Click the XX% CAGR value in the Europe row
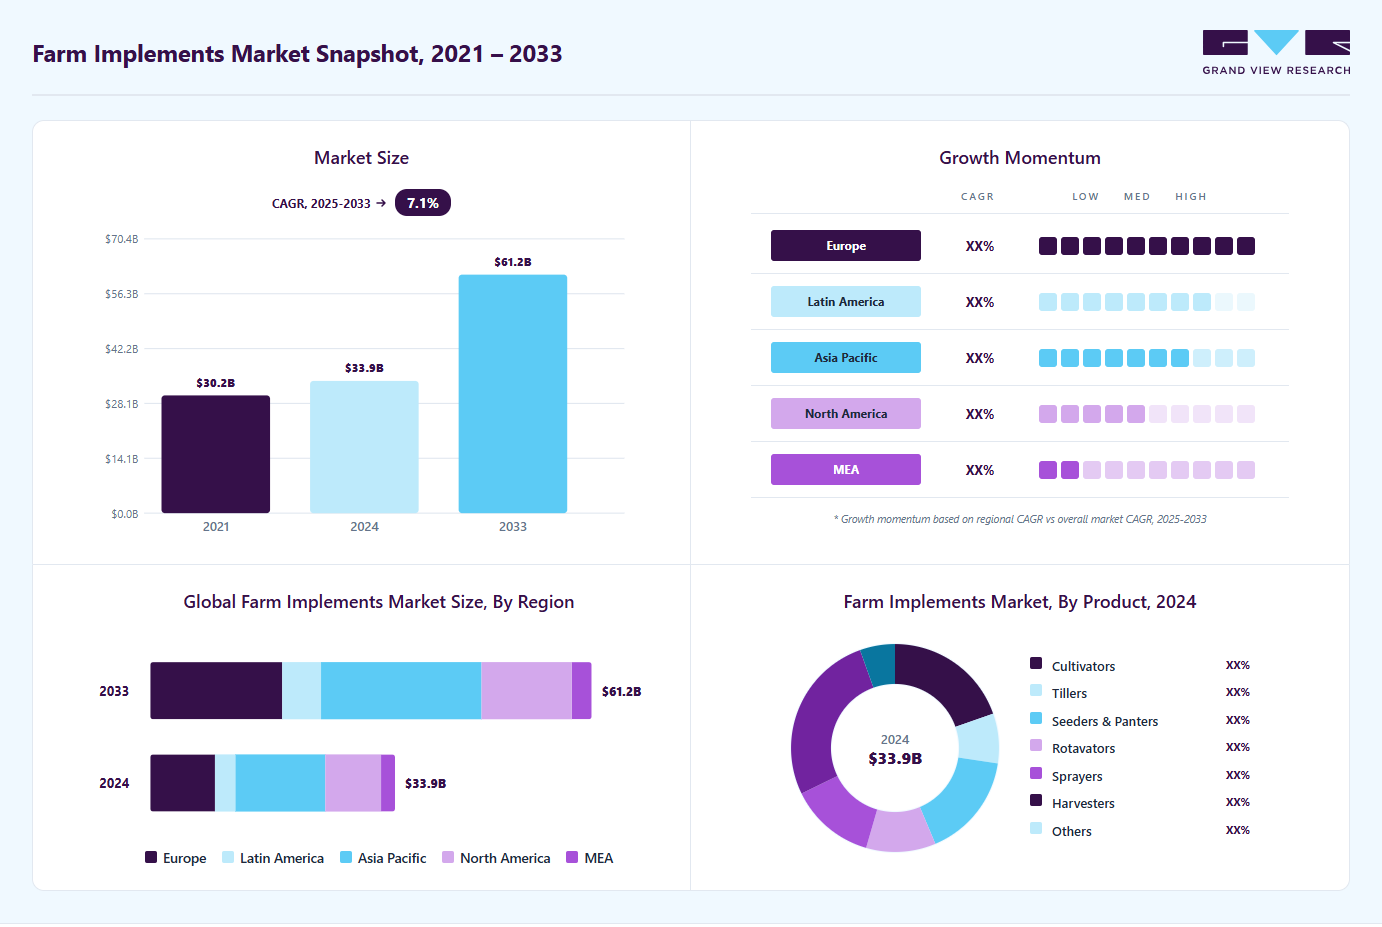This screenshot has width=1382, height=927. 980,246
